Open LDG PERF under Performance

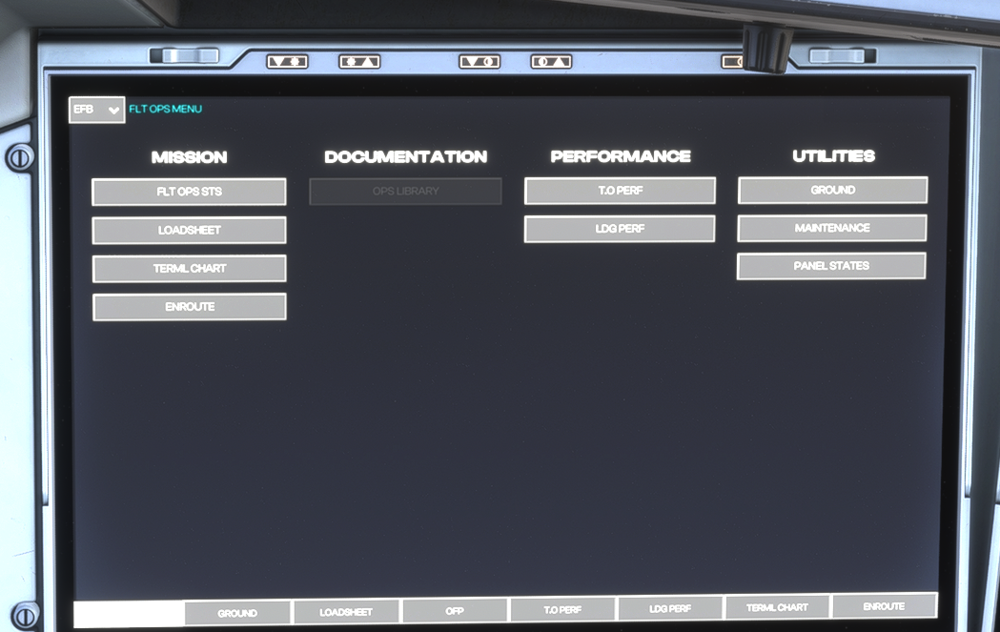(x=620, y=229)
